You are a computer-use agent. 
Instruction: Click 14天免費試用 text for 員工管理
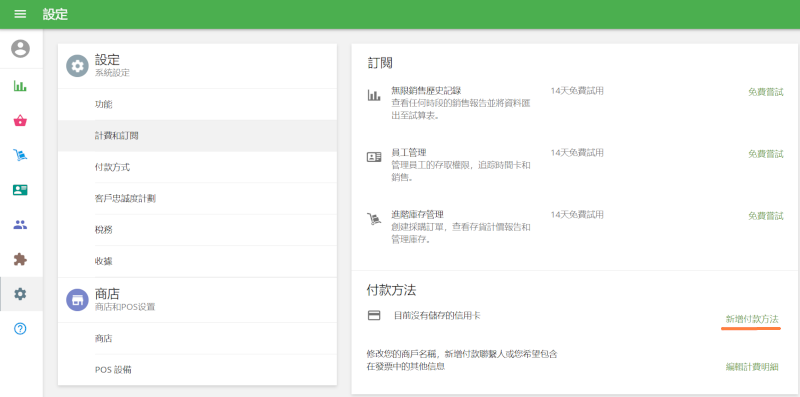click(x=577, y=153)
